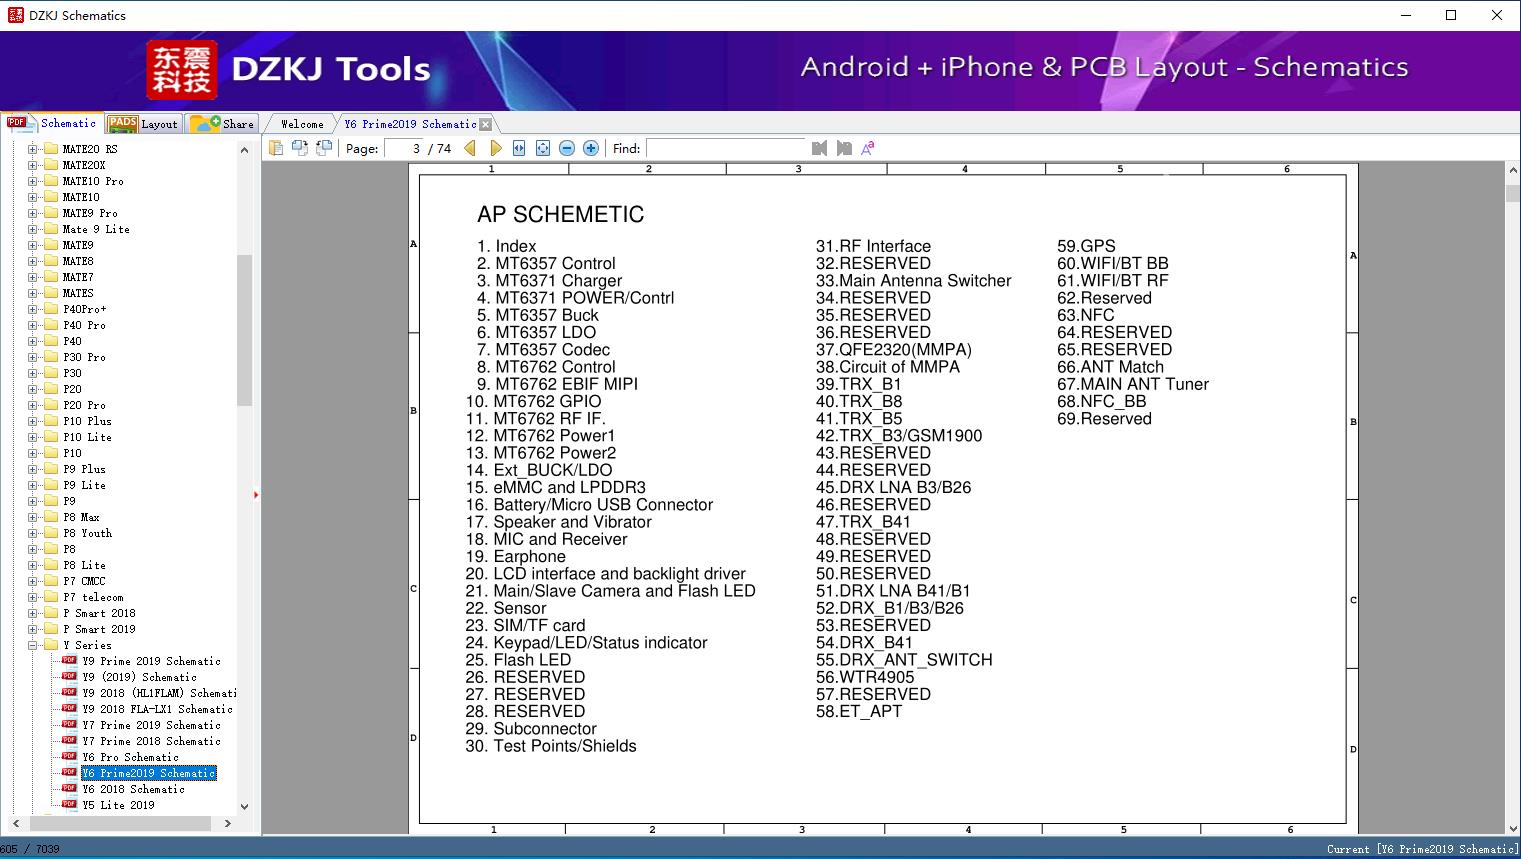Click the fit width icon
Screen dimensions: 1521x859
(x=519, y=148)
